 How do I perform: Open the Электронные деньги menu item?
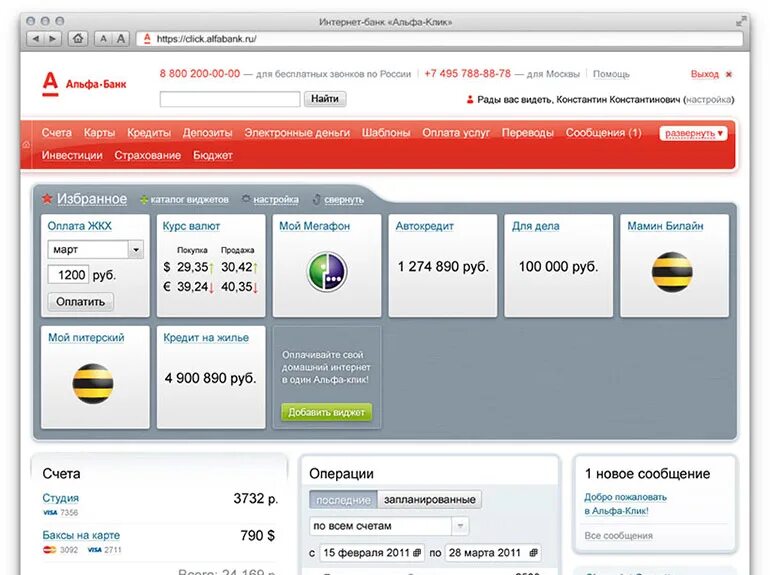(297, 133)
